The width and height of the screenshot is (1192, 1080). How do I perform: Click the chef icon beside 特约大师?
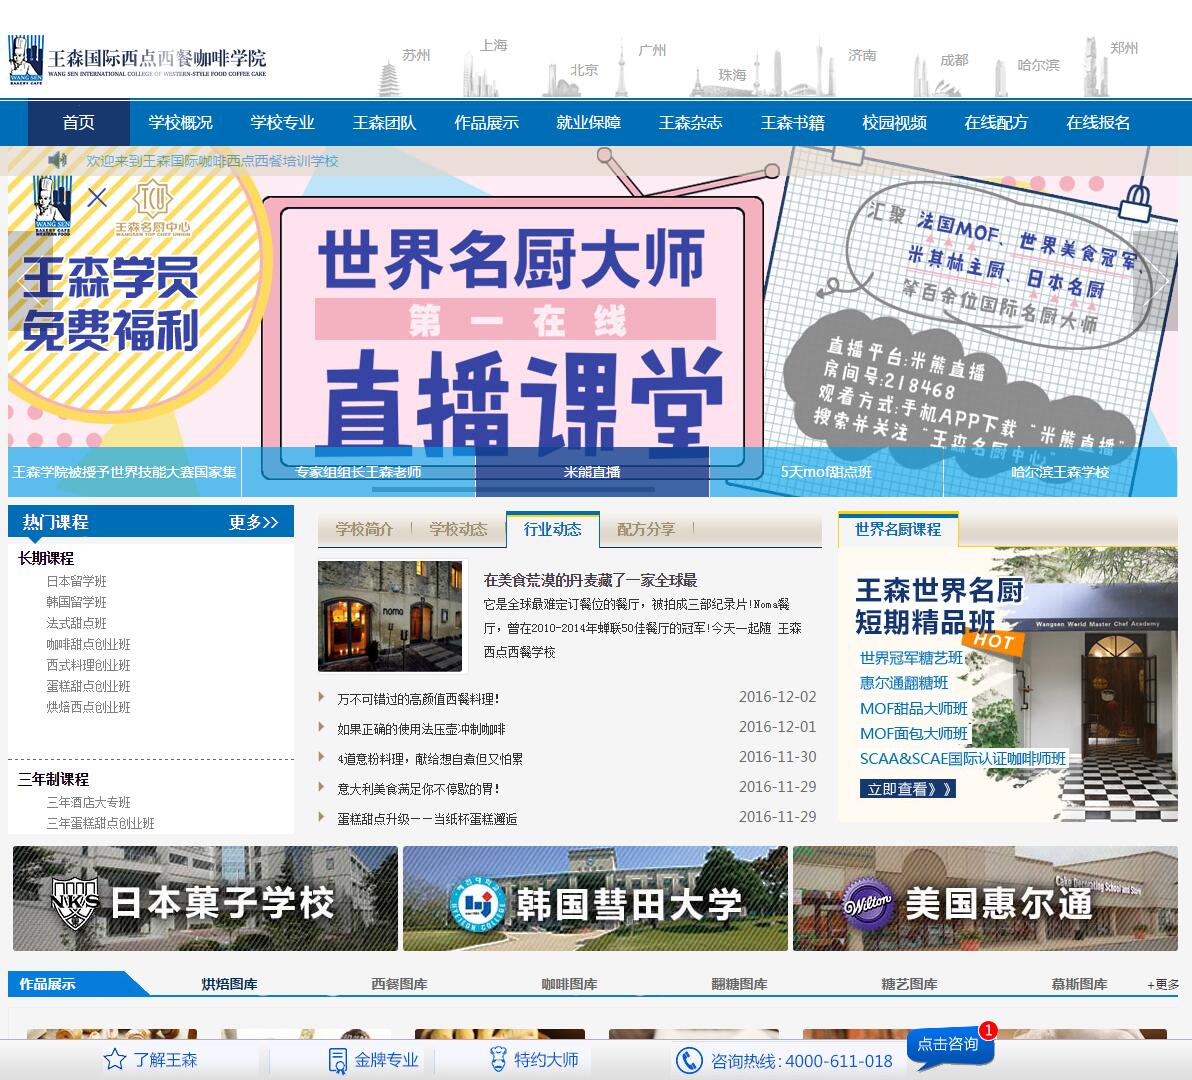[x=498, y=1059]
